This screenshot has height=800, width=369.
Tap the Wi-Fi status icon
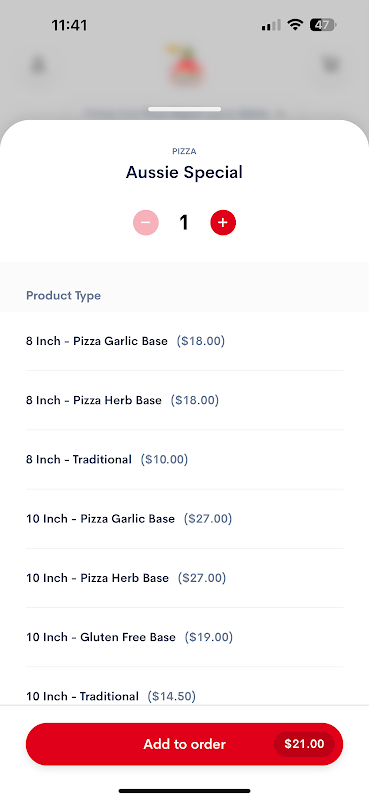(x=294, y=24)
